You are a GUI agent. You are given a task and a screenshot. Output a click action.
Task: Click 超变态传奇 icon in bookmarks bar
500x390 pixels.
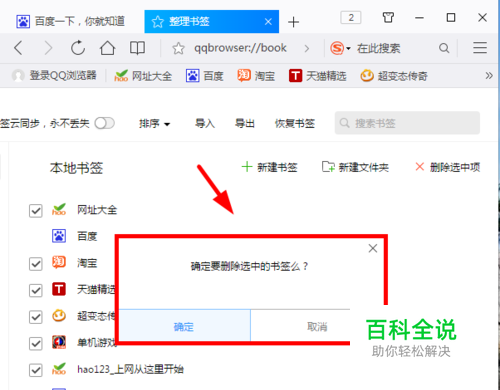click(x=367, y=76)
